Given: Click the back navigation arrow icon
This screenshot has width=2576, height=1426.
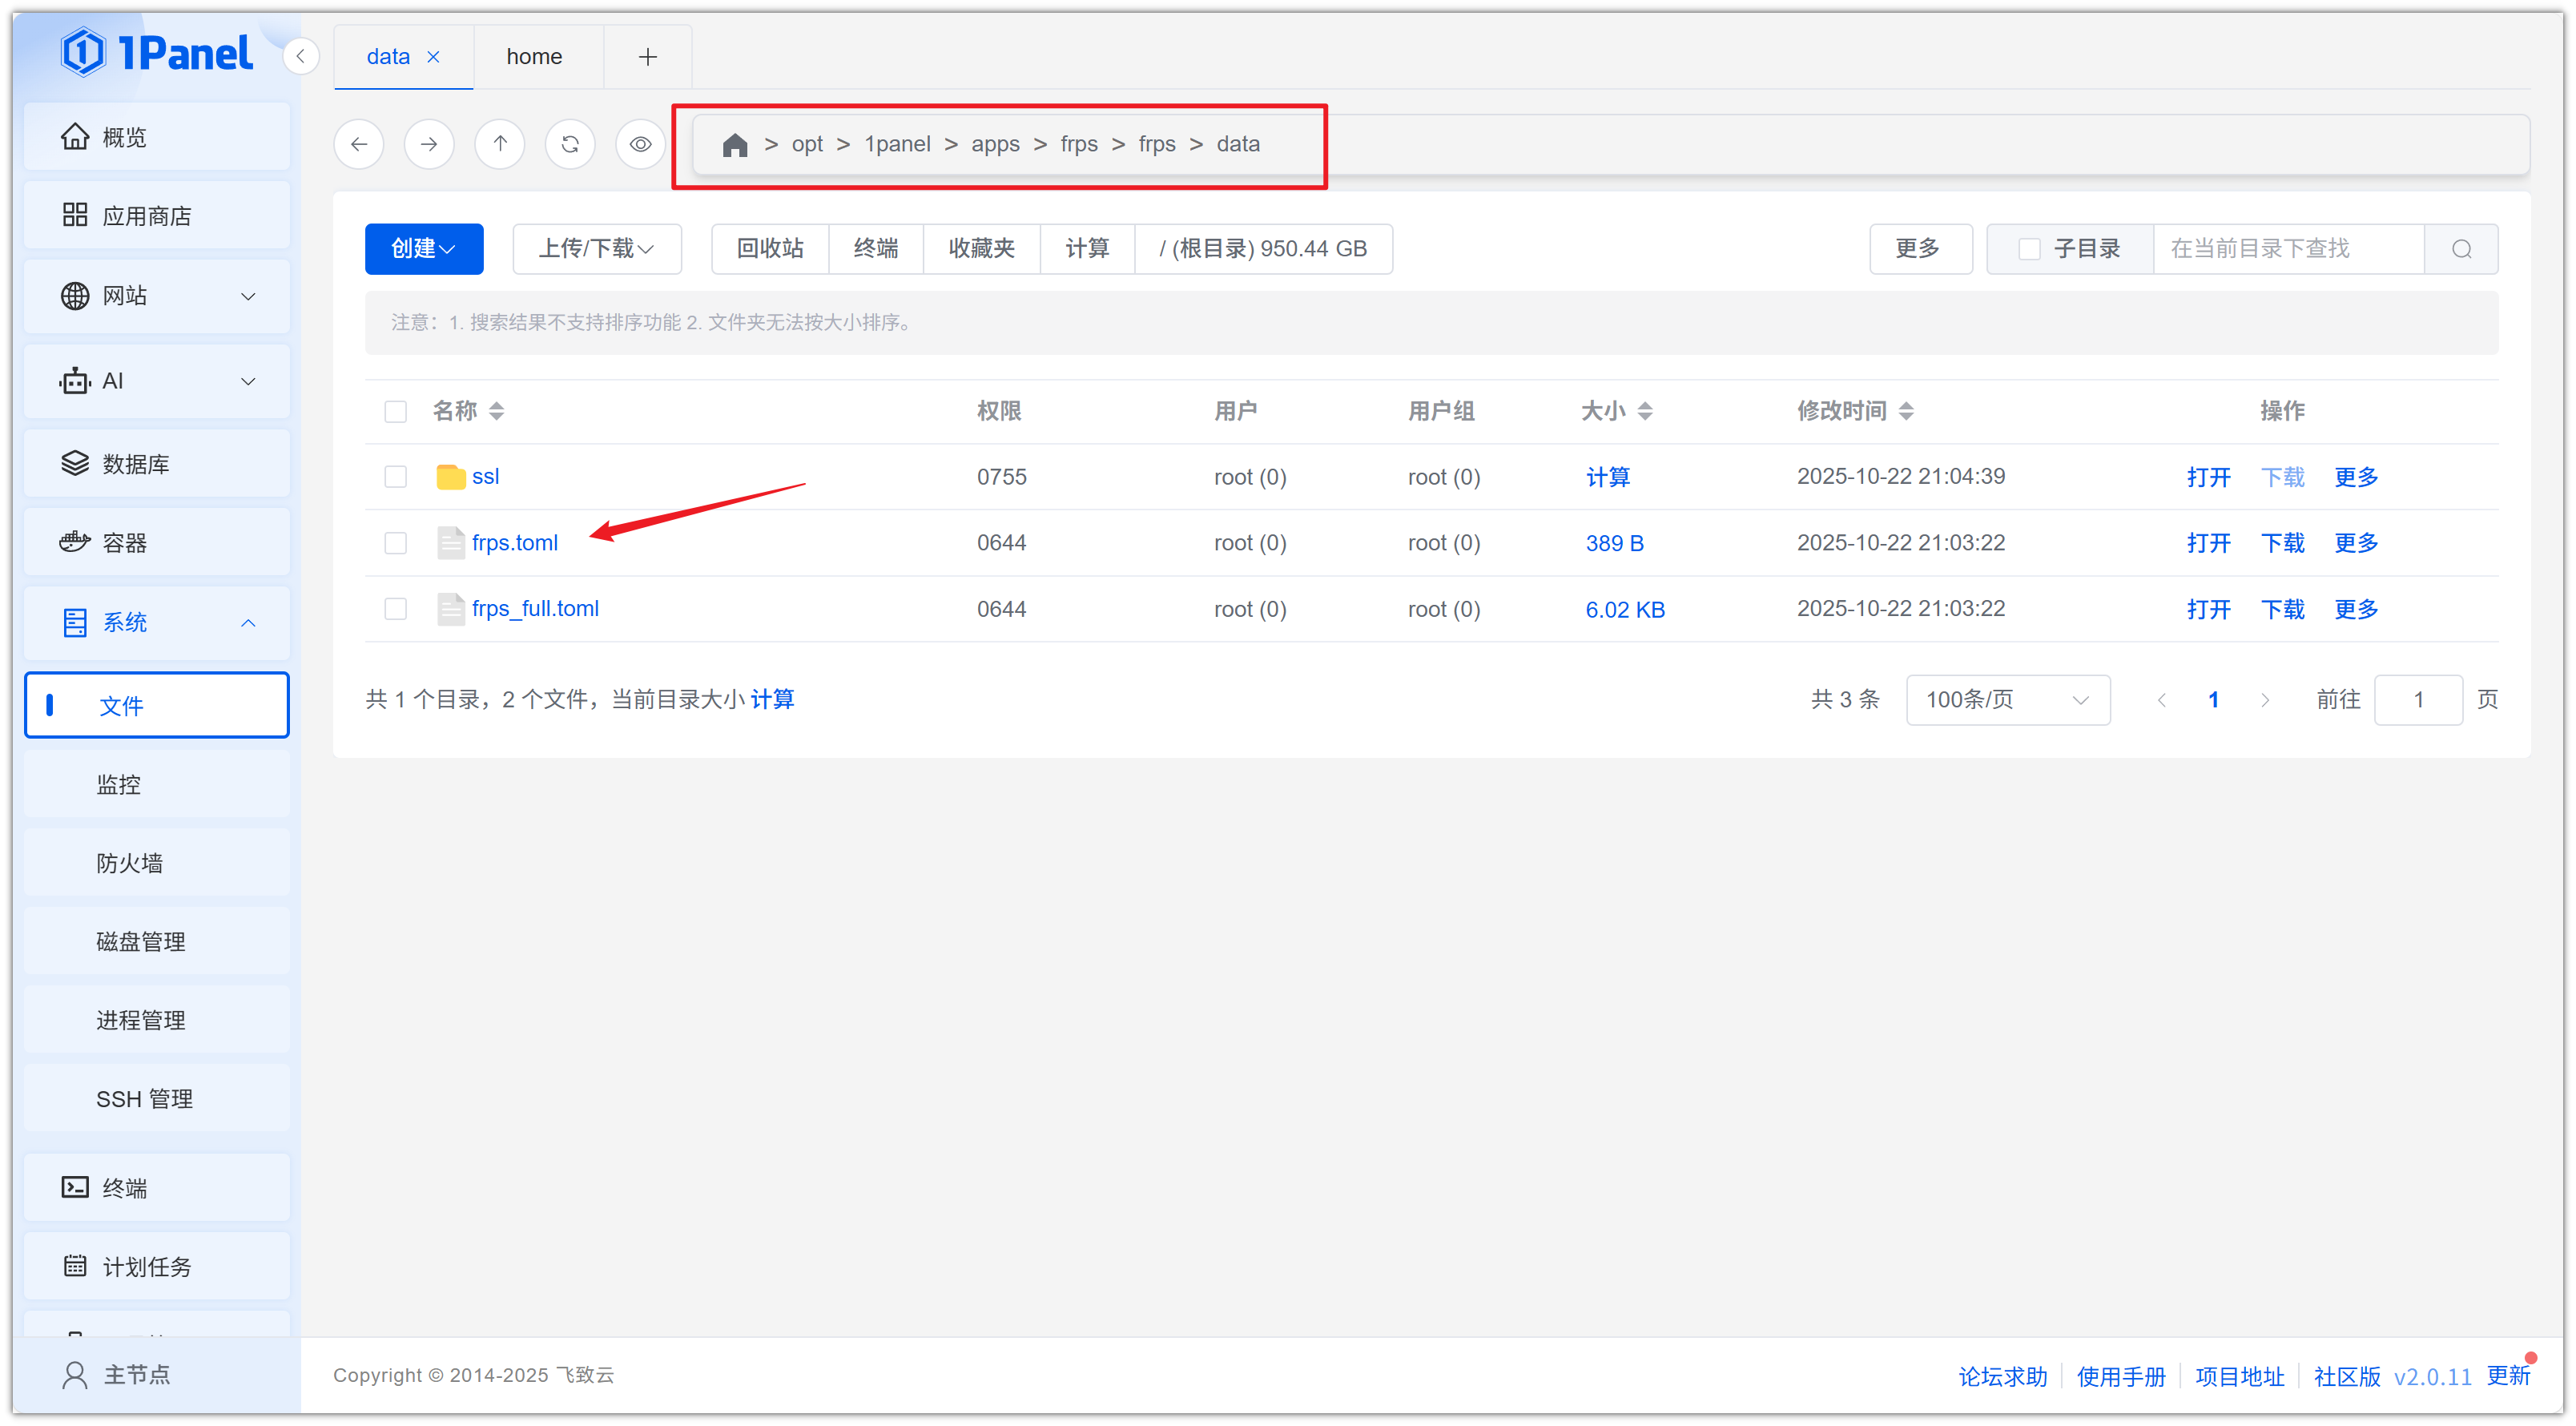Looking at the screenshot, I should [359, 144].
